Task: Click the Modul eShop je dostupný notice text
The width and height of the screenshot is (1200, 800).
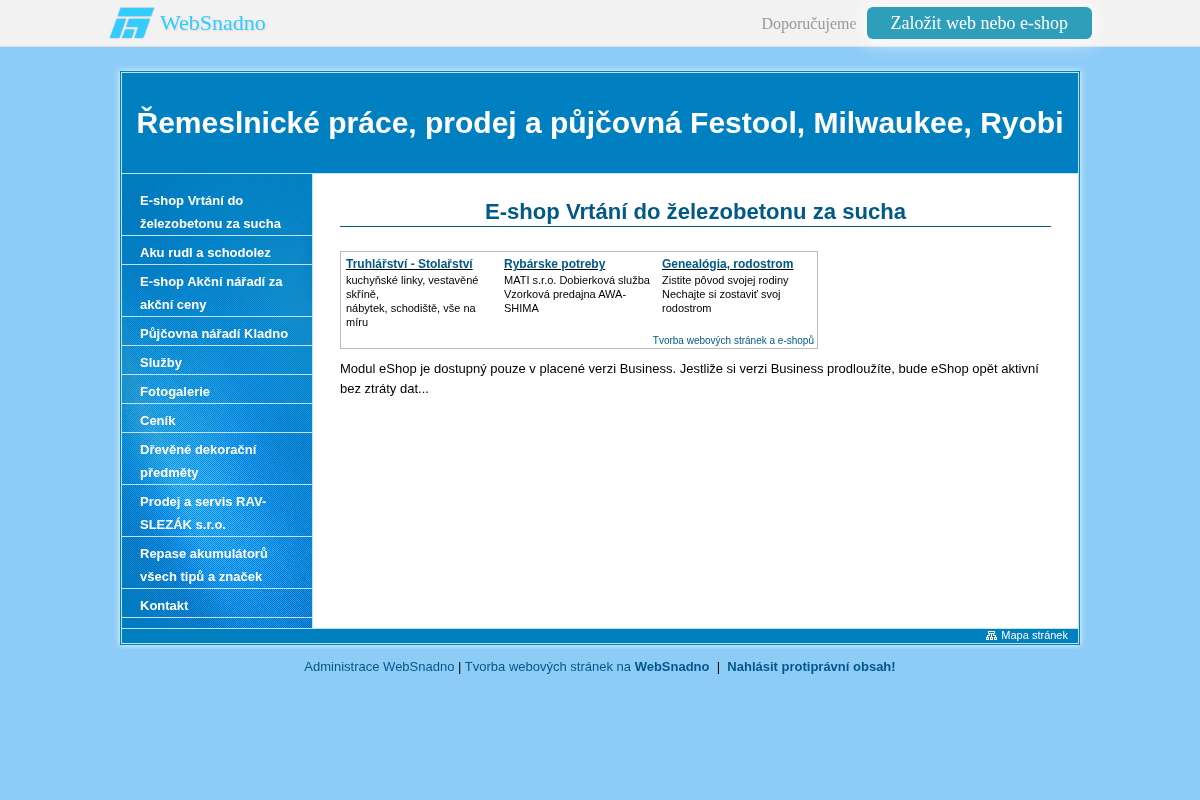Action: tap(689, 378)
